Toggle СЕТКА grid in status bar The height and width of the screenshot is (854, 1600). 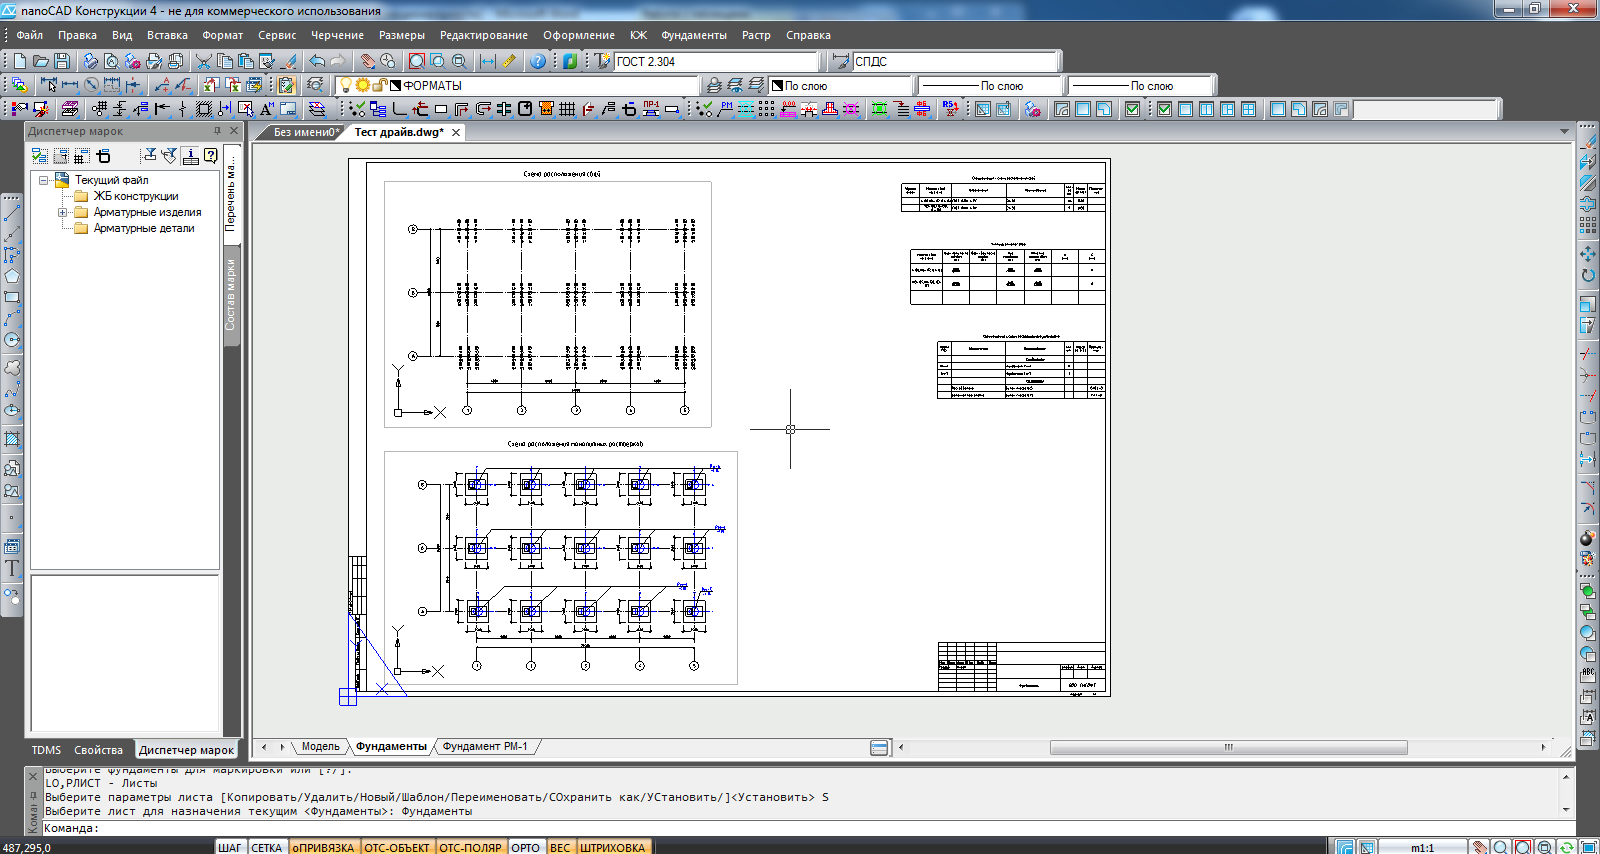(x=266, y=847)
